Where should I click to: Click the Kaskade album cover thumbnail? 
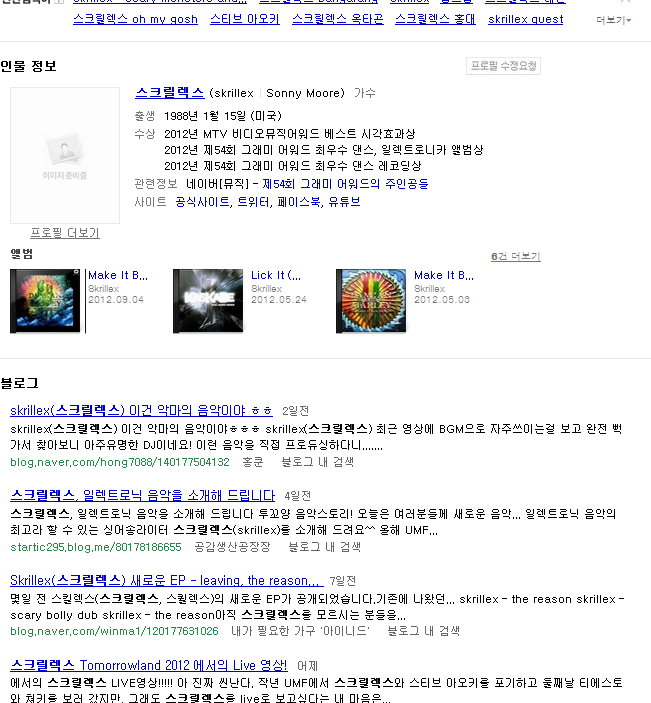[208, 301]
